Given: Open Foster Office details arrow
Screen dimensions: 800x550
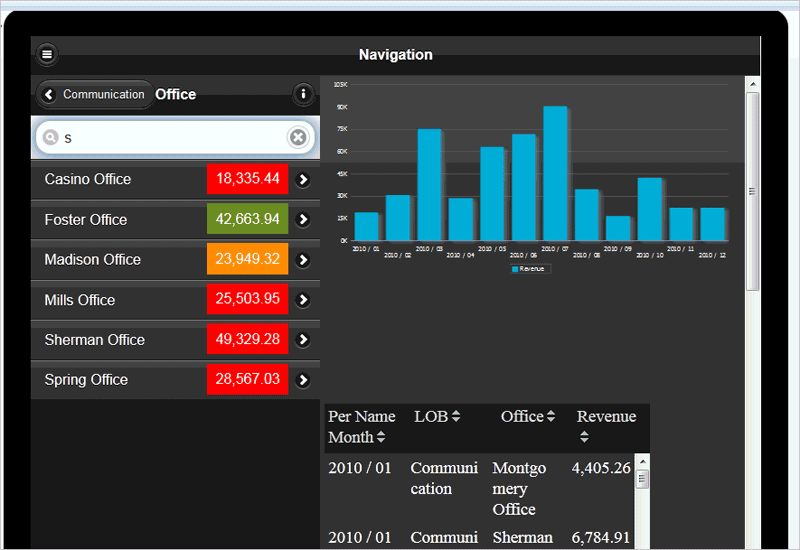Looking at the screenshot, I should click(x=303, y=219).
